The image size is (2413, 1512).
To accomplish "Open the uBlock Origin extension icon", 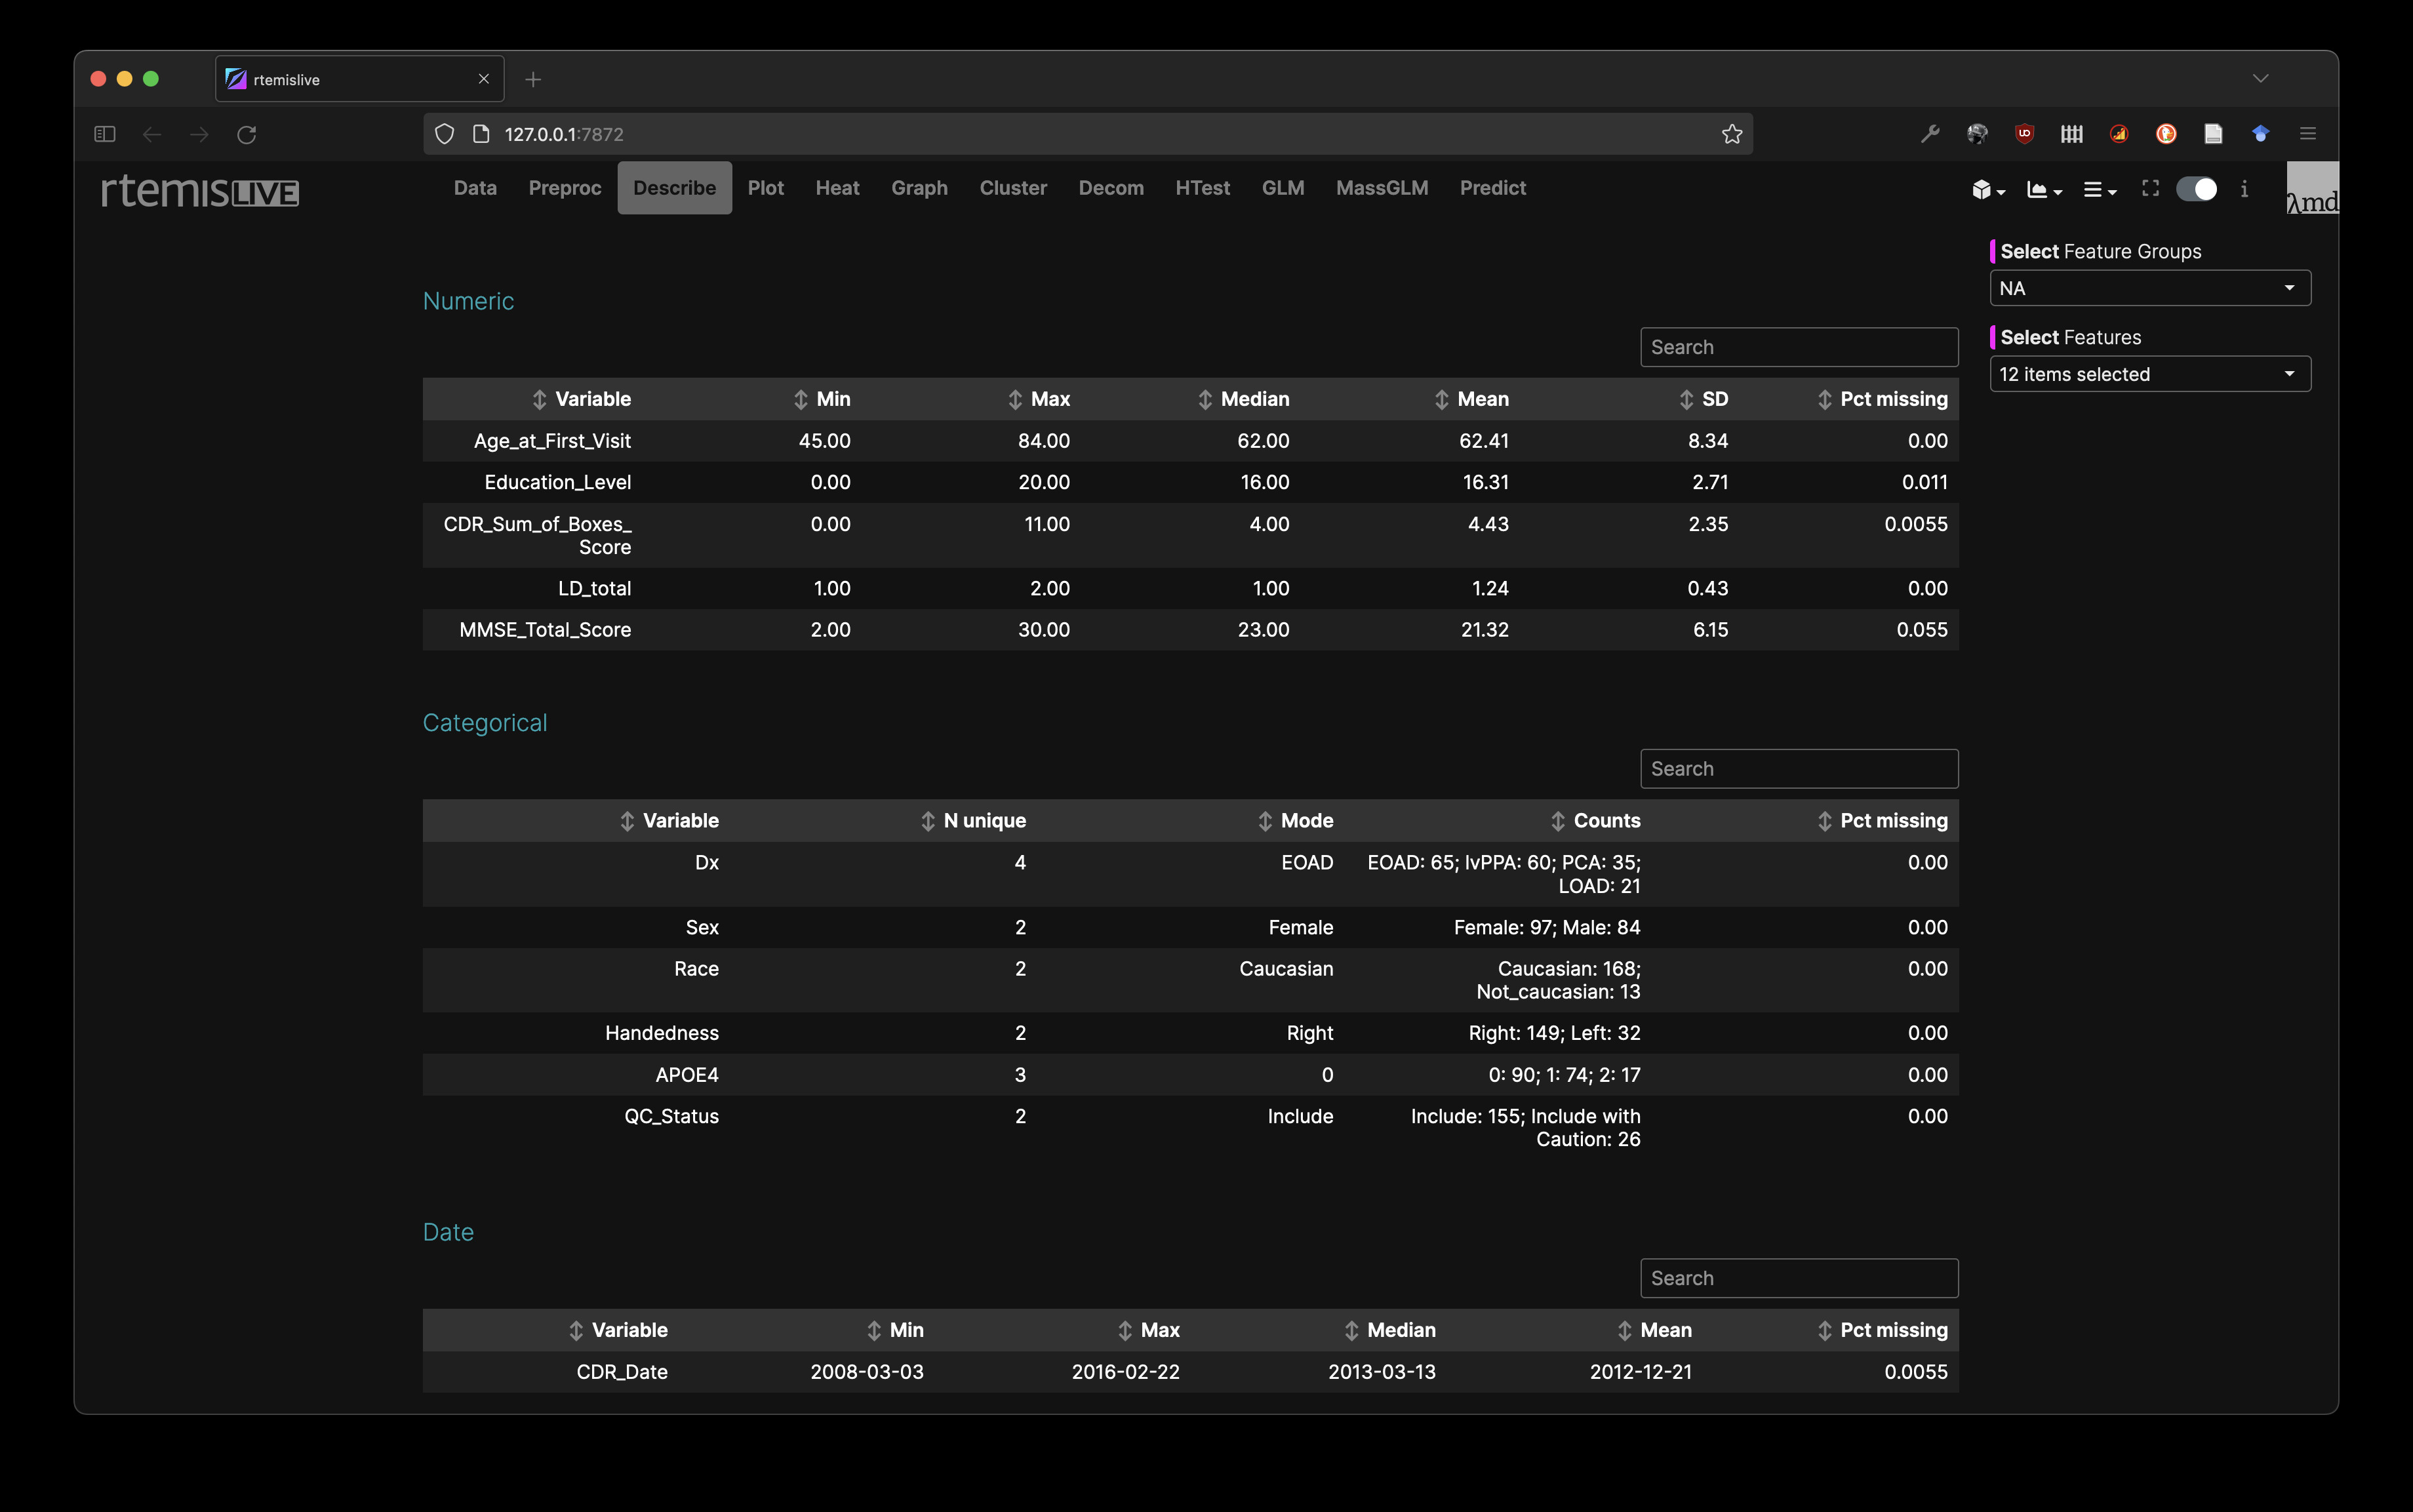I will pyautogui.click(x=2024, y=134).
